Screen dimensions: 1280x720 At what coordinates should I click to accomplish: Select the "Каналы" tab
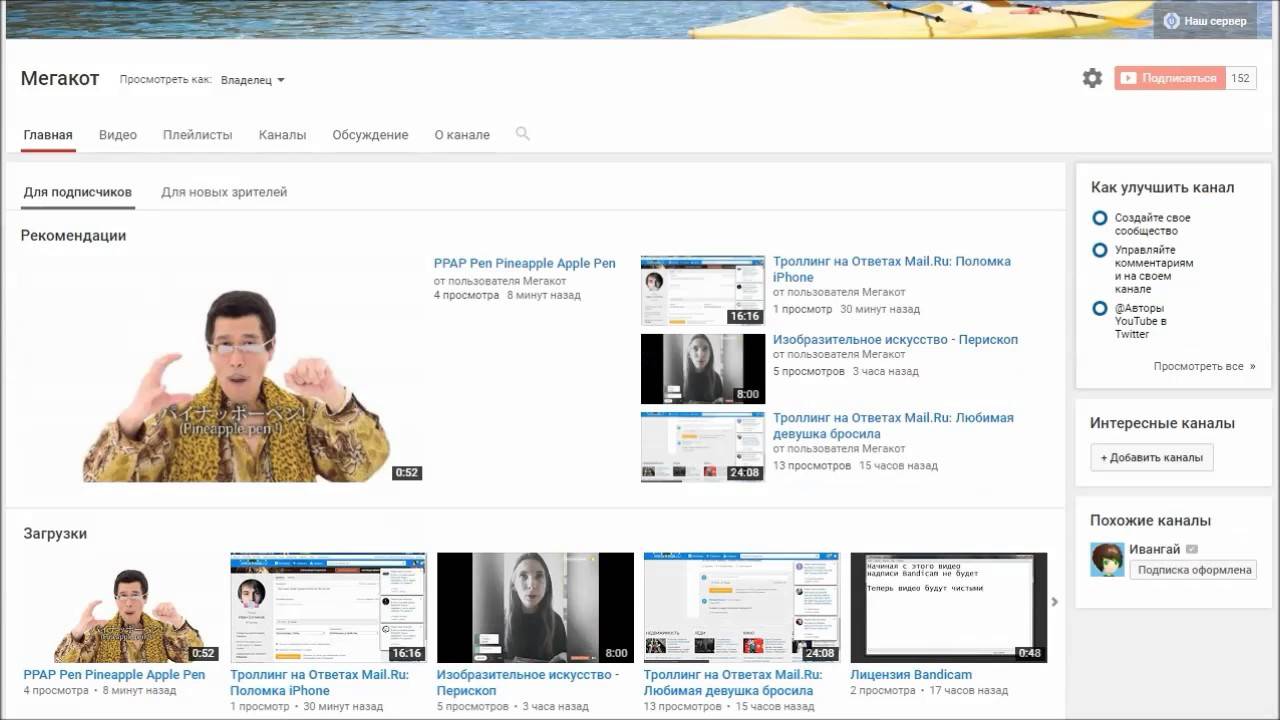(x=282, y=135)
